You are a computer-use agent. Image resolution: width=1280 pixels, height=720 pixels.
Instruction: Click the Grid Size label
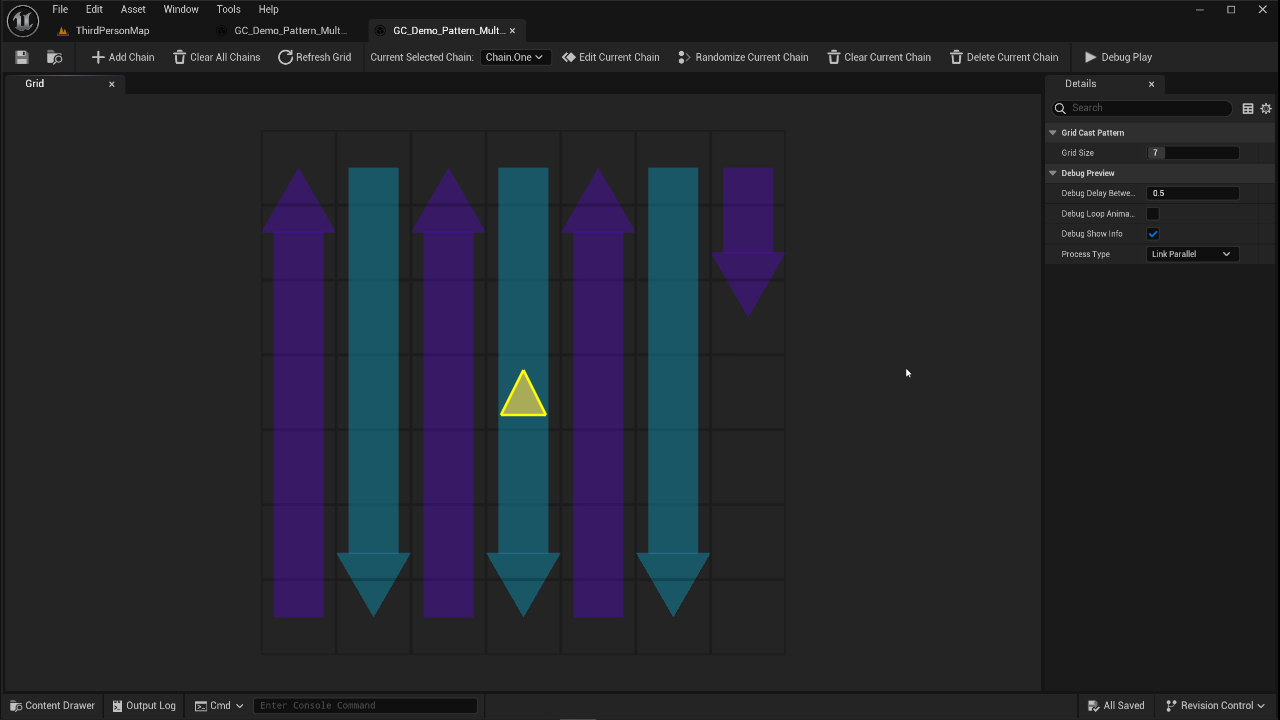click(x=1077, y=153)
